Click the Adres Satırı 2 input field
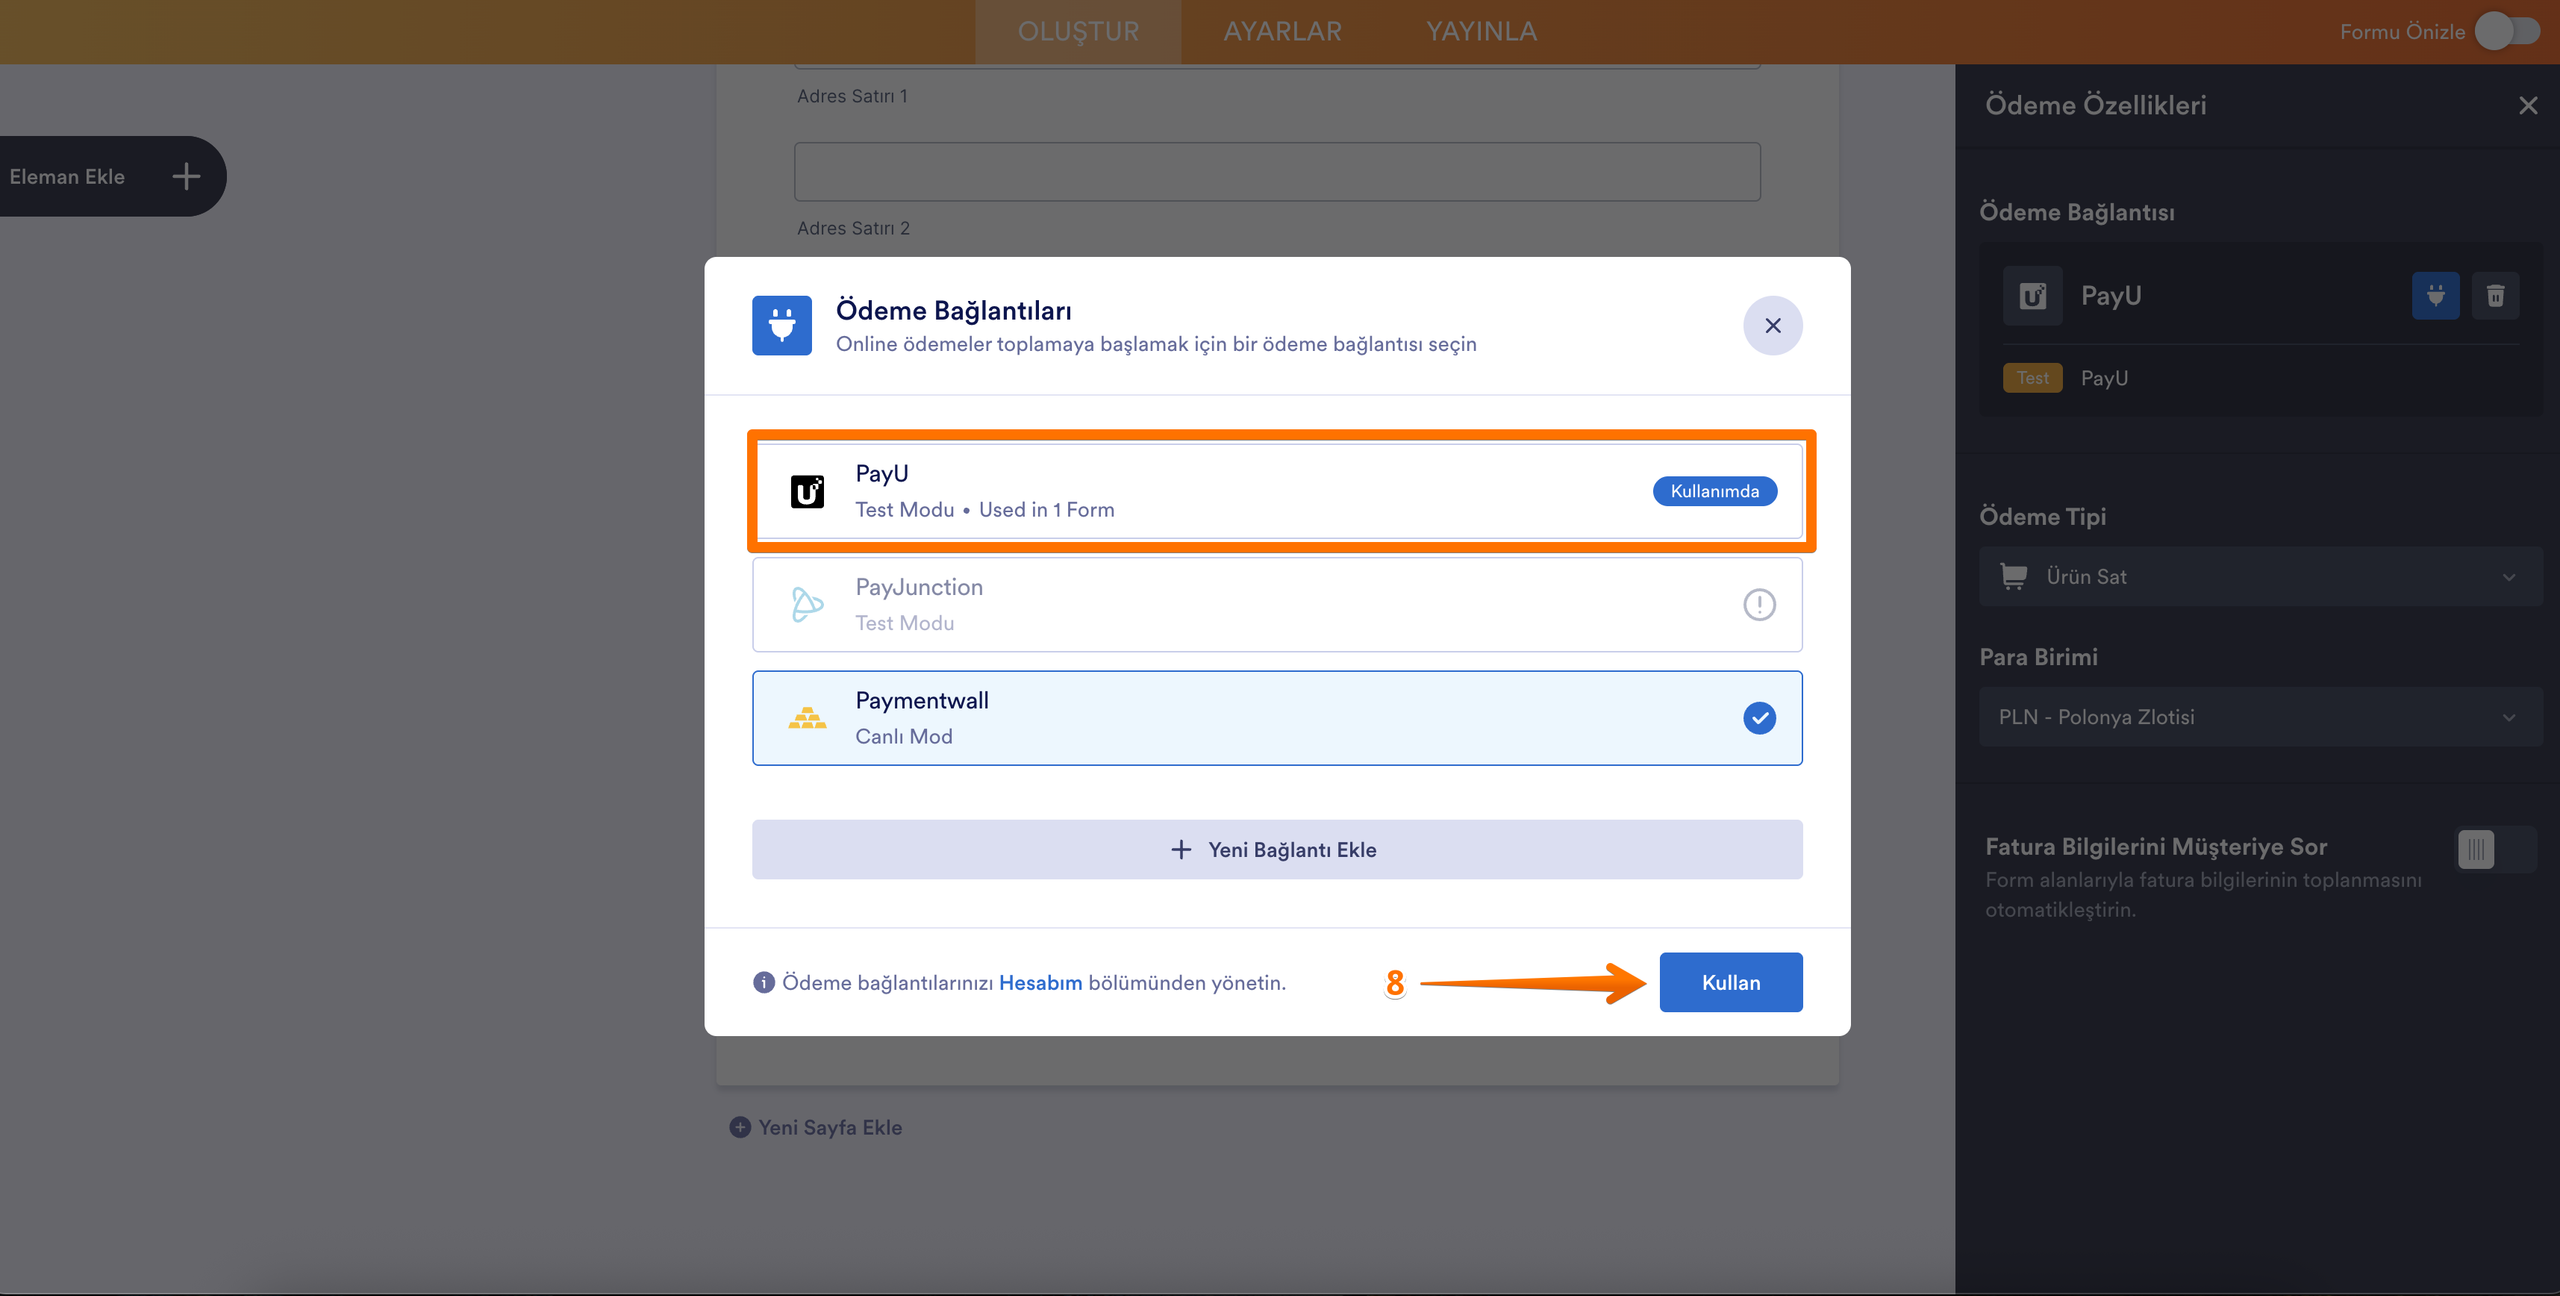Viewport: 2560px width, 1296px height. (x=1277, y=171)
